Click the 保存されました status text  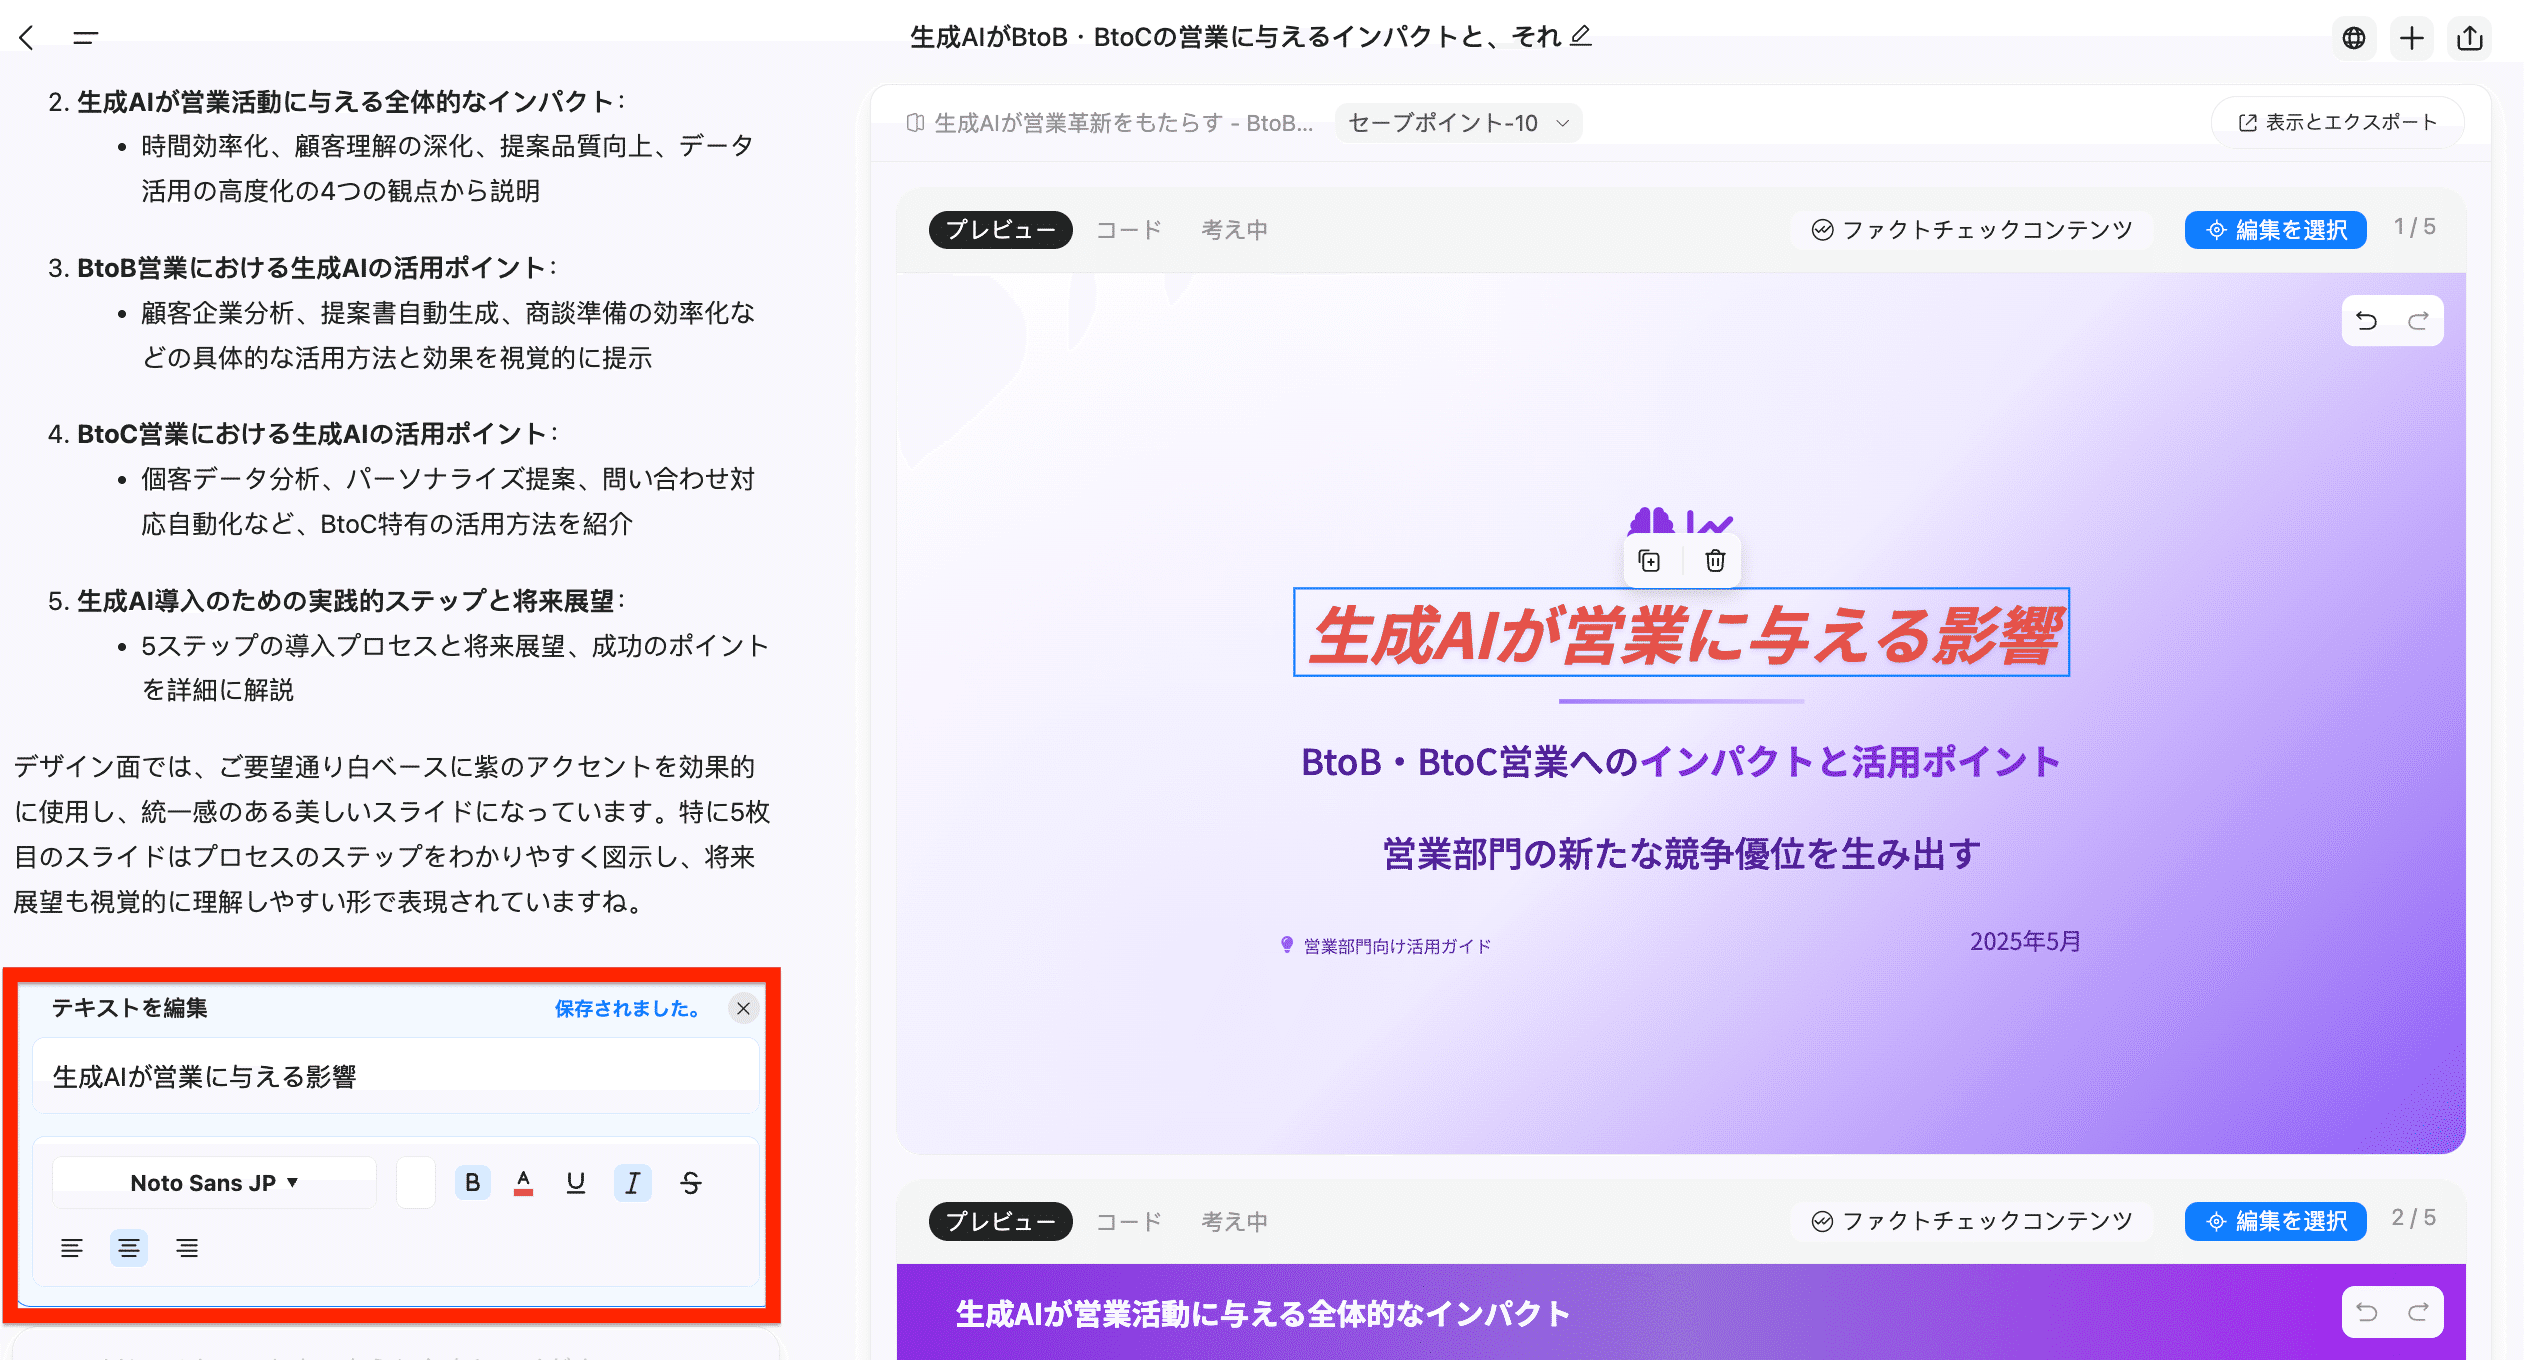click(x=627, y=1008)
